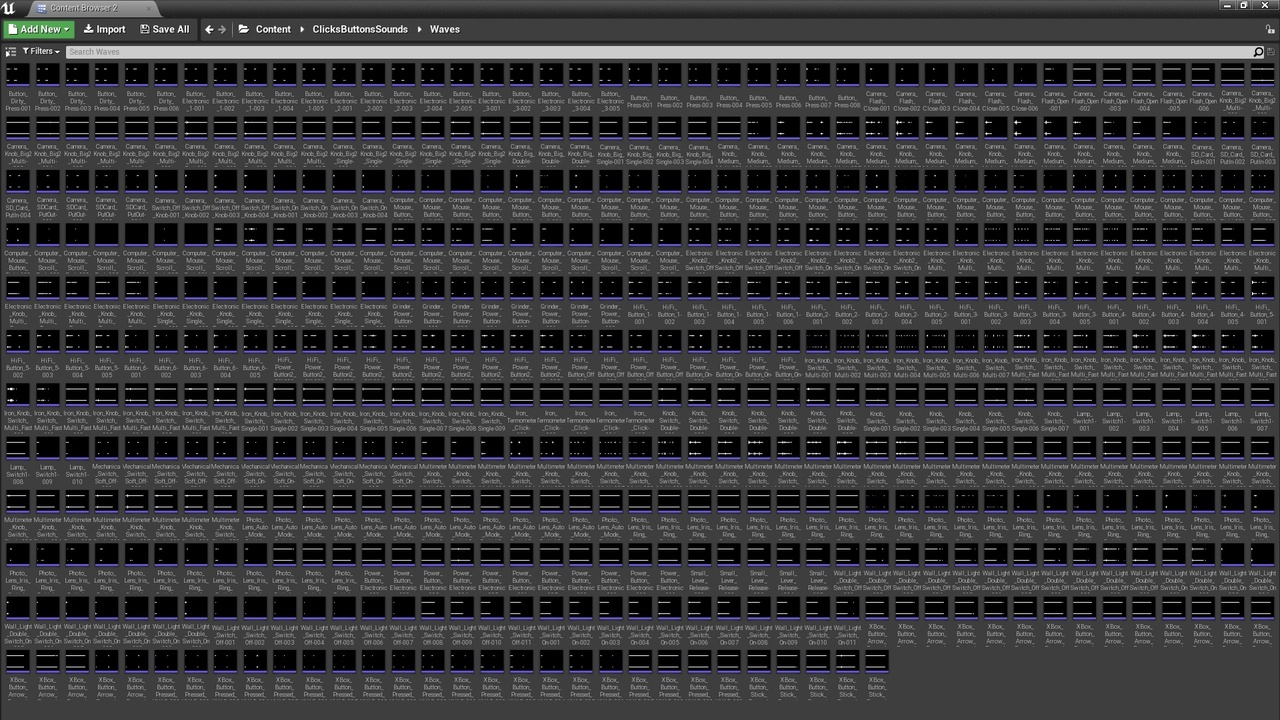Expand the arrow after ClicksButtonsSounds in breadcrumb
1280x720 pixels.
420,29
